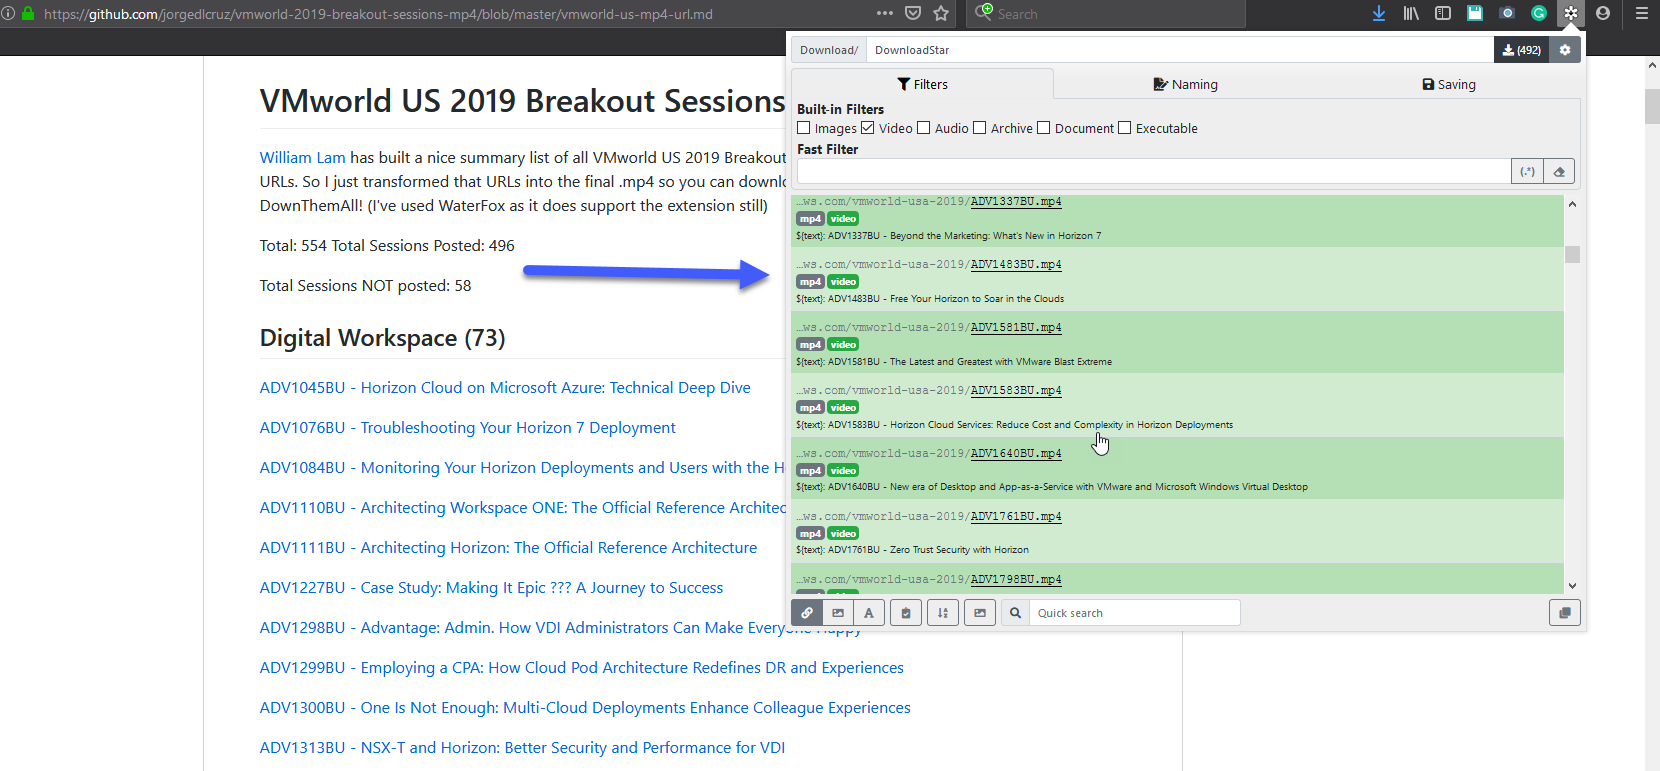Click the results list scrollbar up arrow

1573,204
